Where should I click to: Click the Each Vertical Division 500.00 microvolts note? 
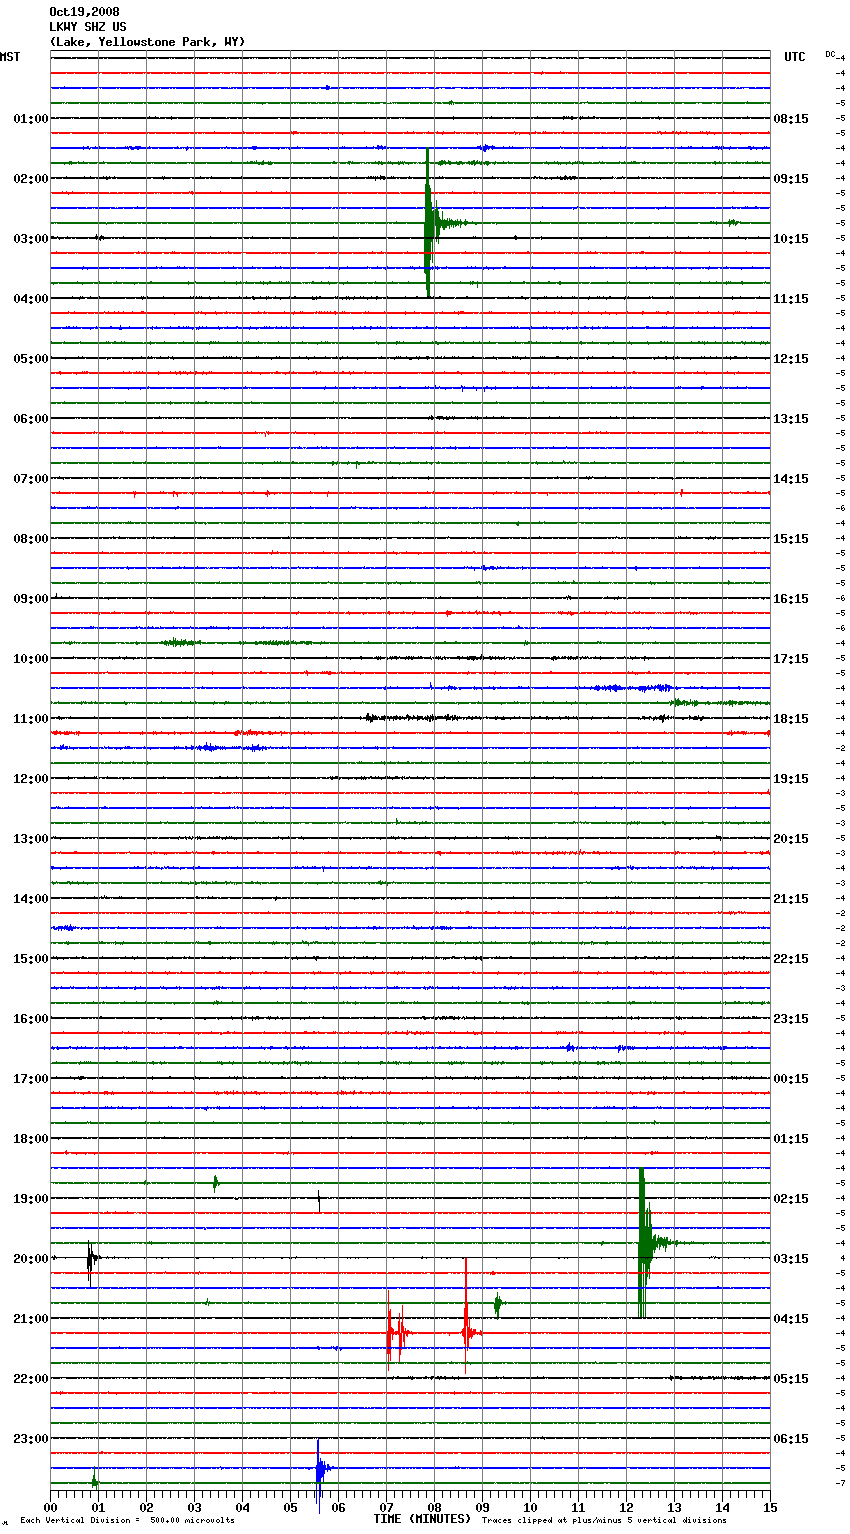[x=127, y=1521]
